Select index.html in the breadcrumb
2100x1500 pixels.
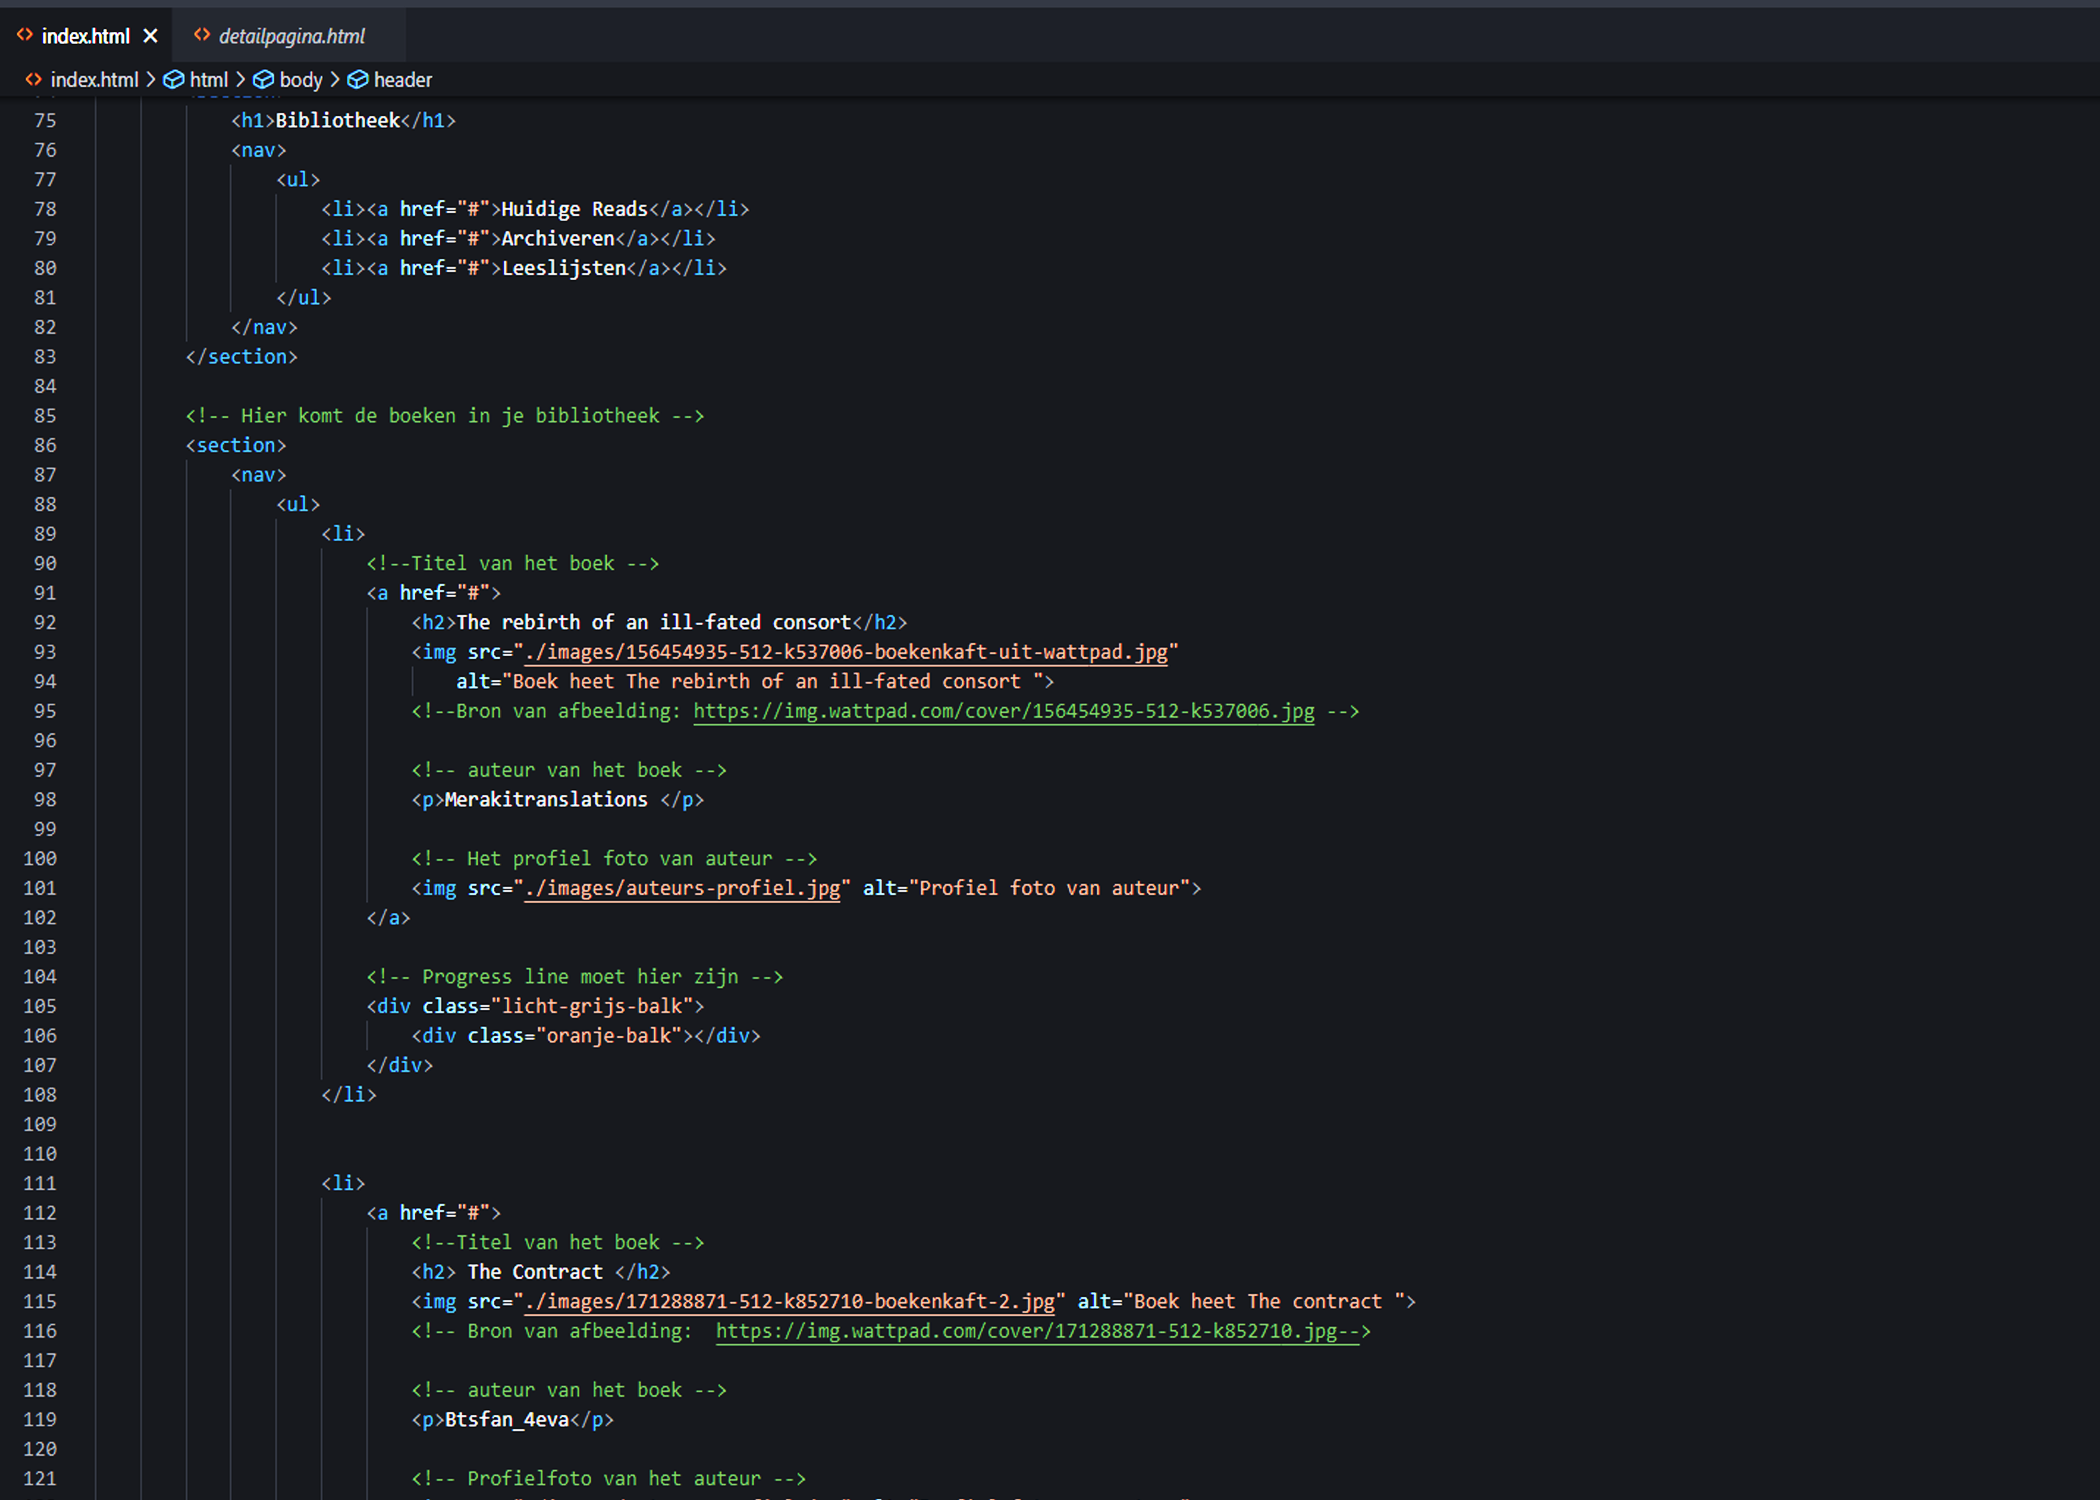coord(94,80)
